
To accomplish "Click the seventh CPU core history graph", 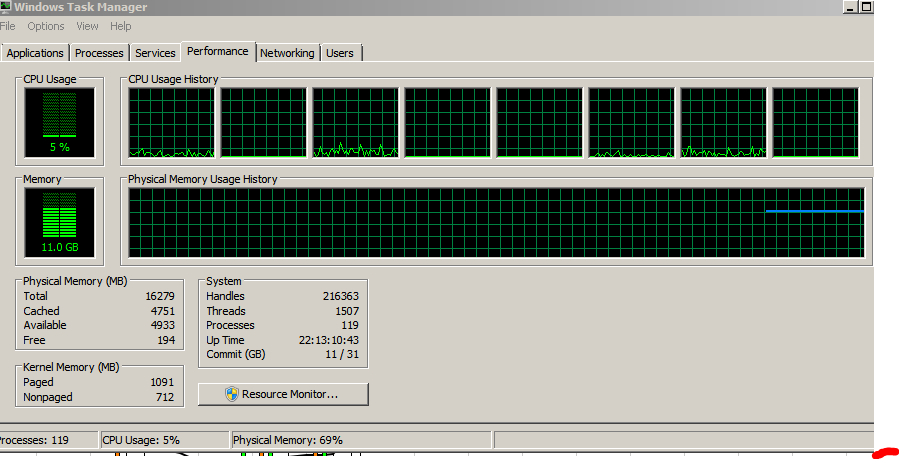I will point(724,123).
